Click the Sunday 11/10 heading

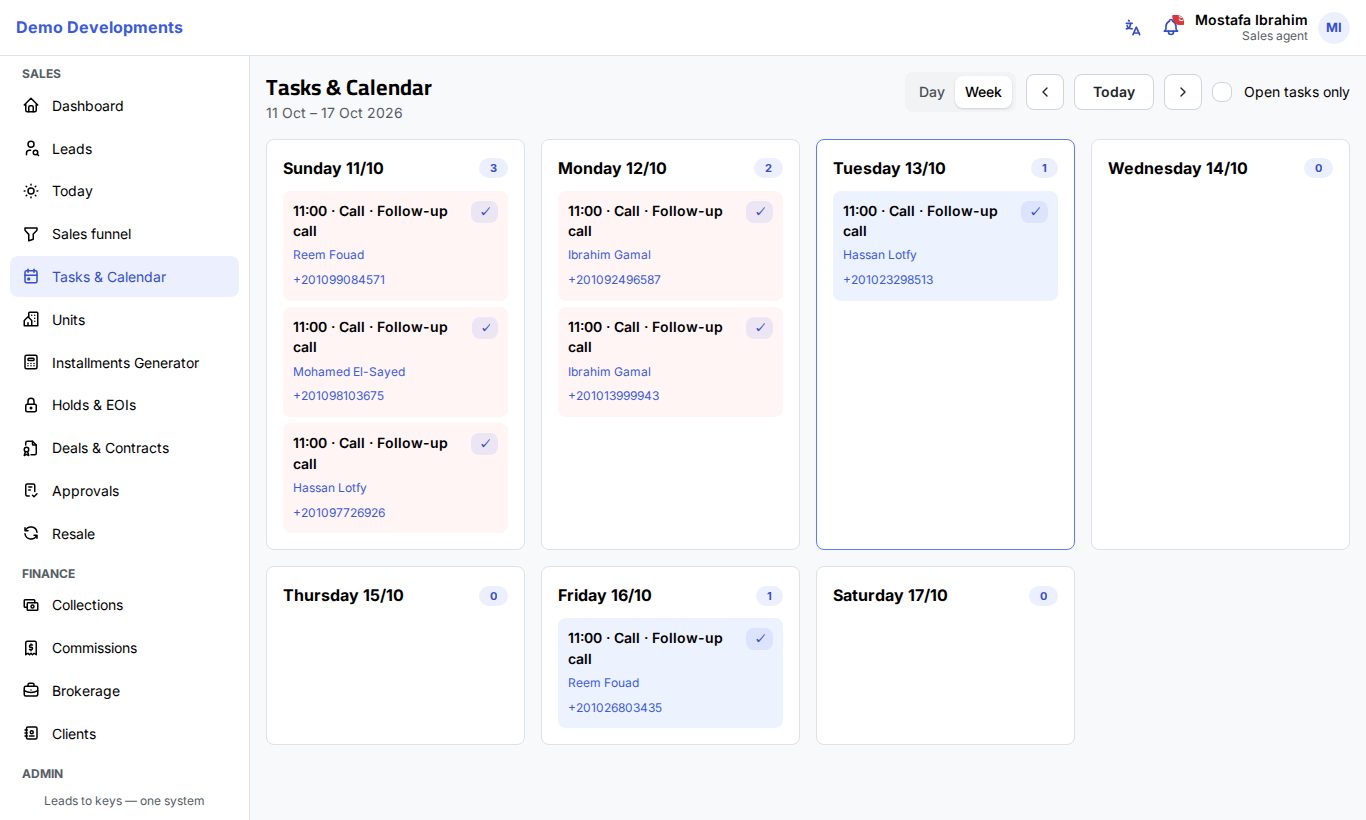(333, 168)
